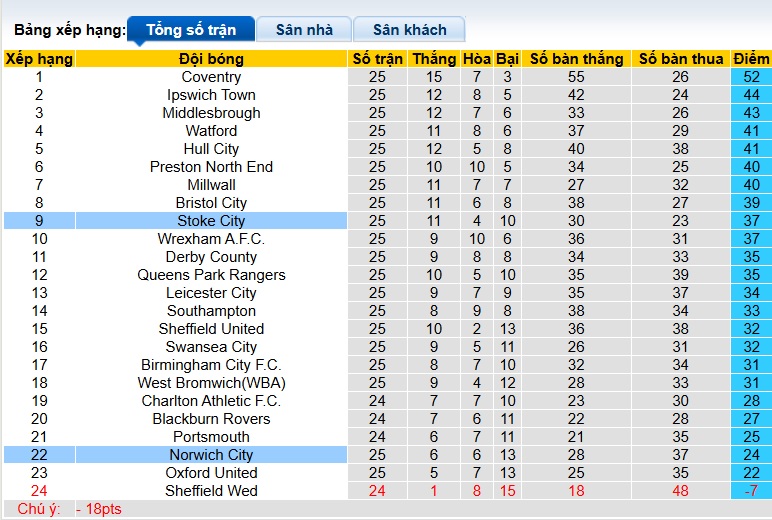772x520 pixels.
Task: Click the highlighted Stoke City row
Action: (x=211, y=221)
